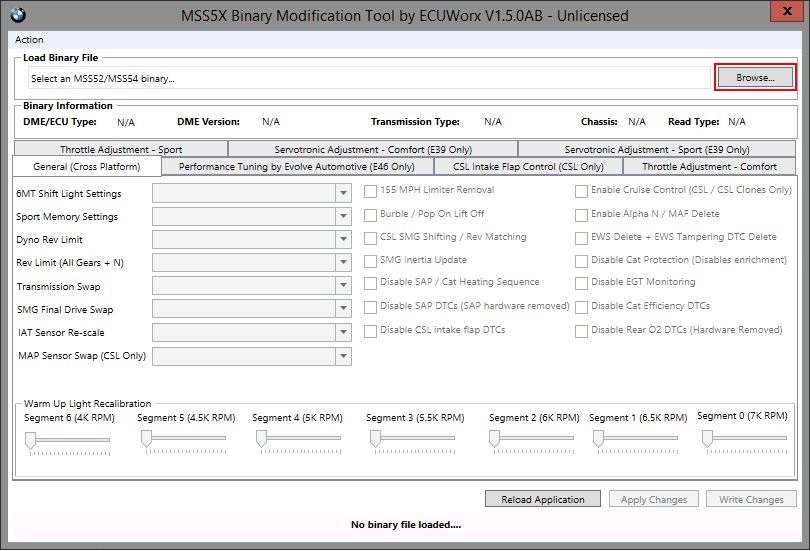This screenshot has width=810, height=551.
Task: Select the General (Cross Platform) tab
Action: tap(87, 167)
